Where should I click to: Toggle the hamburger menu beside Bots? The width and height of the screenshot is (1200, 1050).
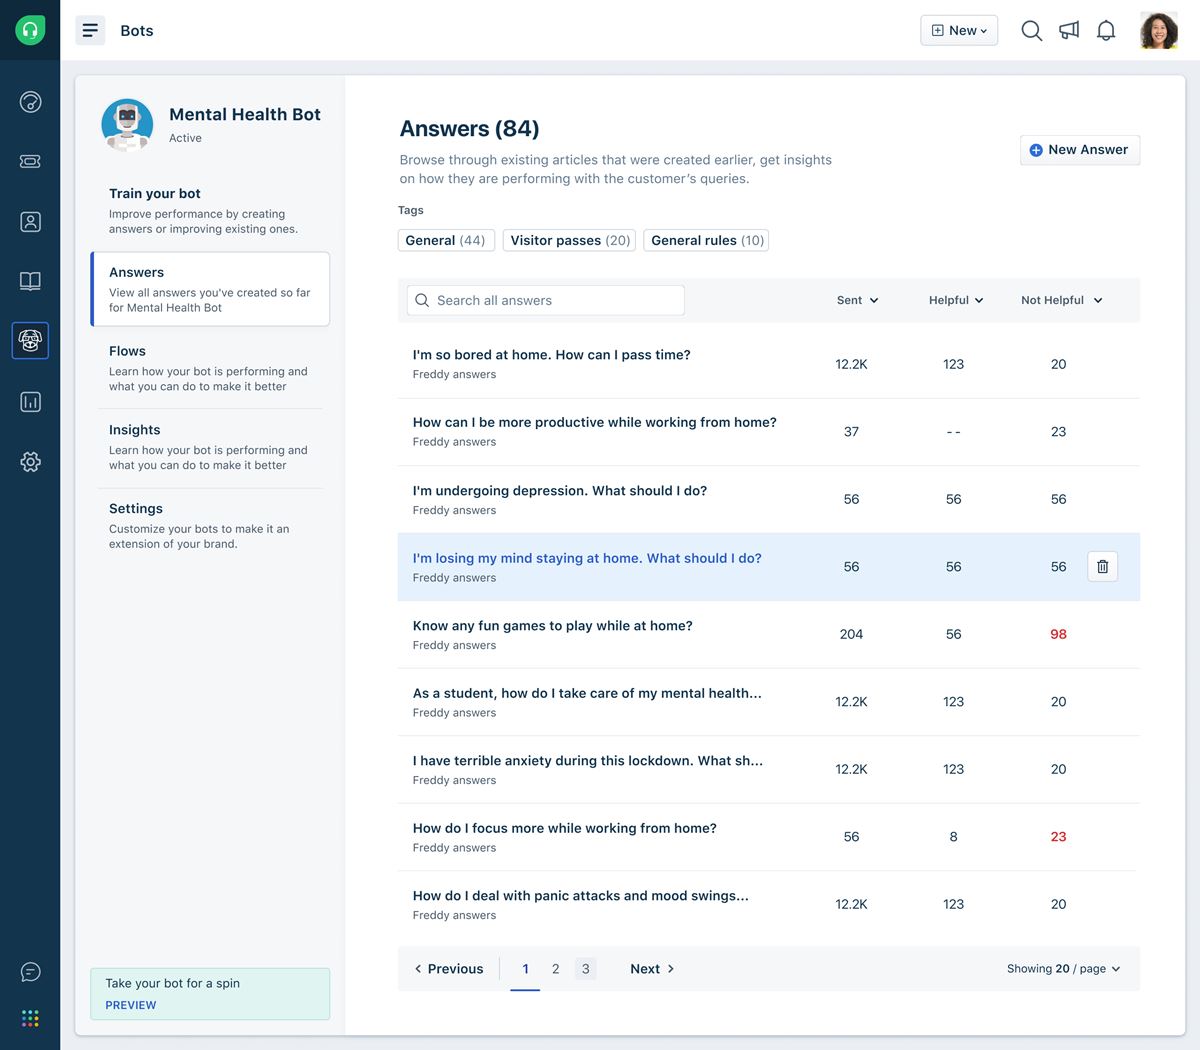click(90, 31)
